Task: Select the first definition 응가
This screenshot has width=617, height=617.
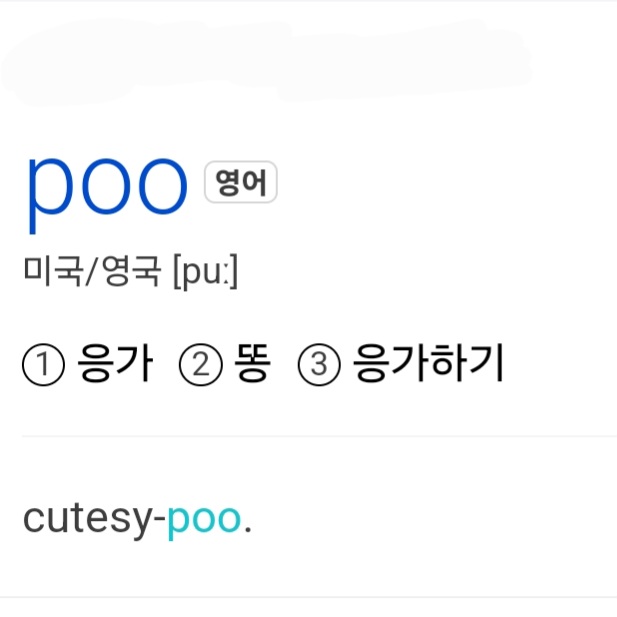Action: (113, 366)
